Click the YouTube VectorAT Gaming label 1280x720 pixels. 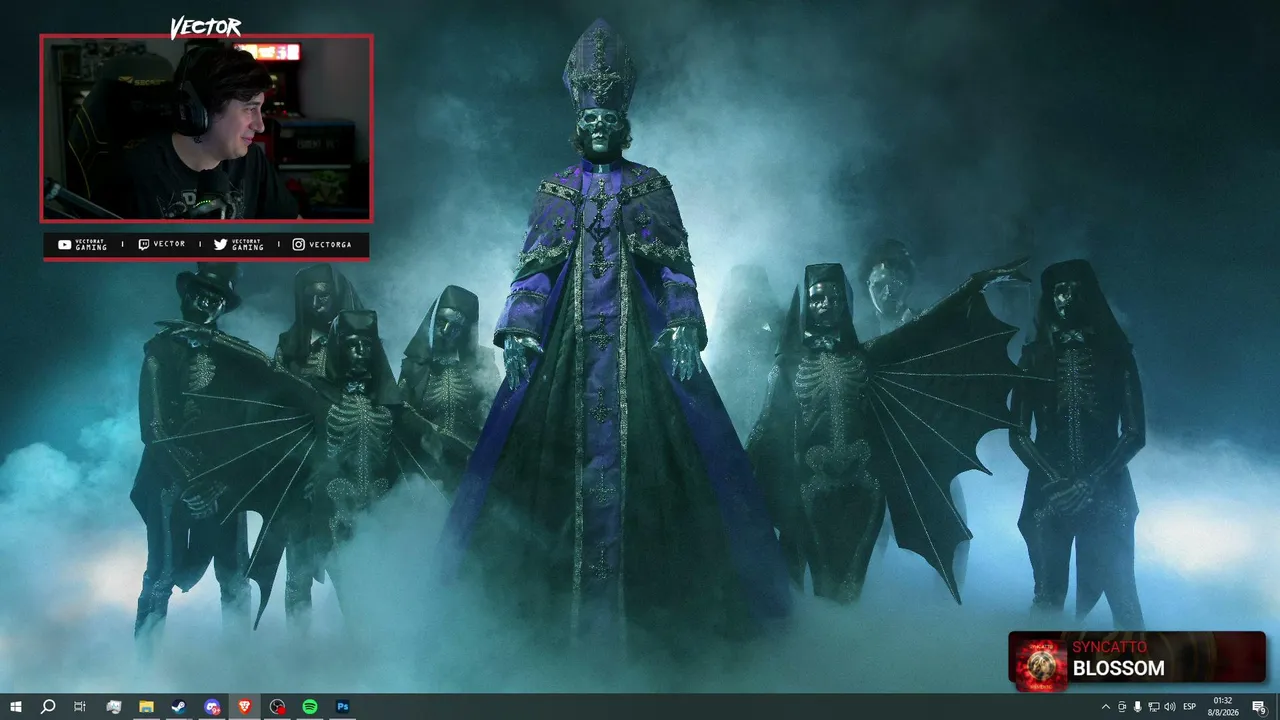[83, 245]
